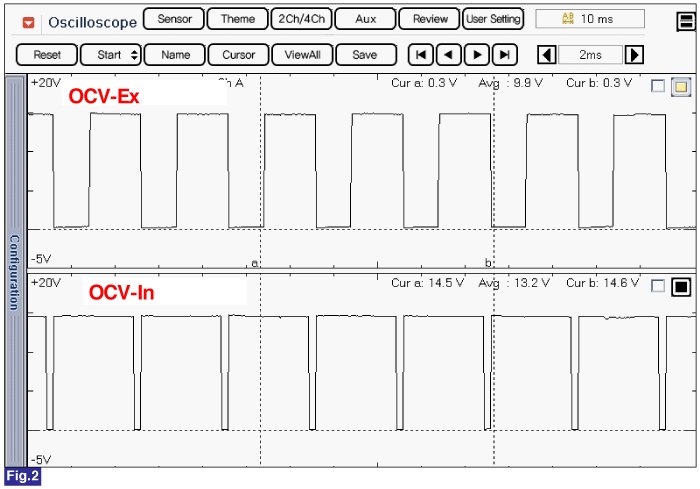Viewport: 700px width, 489px height.
Task: Click the yellow OCV-Ex channel color swatch
Action: tap(680, 87)
